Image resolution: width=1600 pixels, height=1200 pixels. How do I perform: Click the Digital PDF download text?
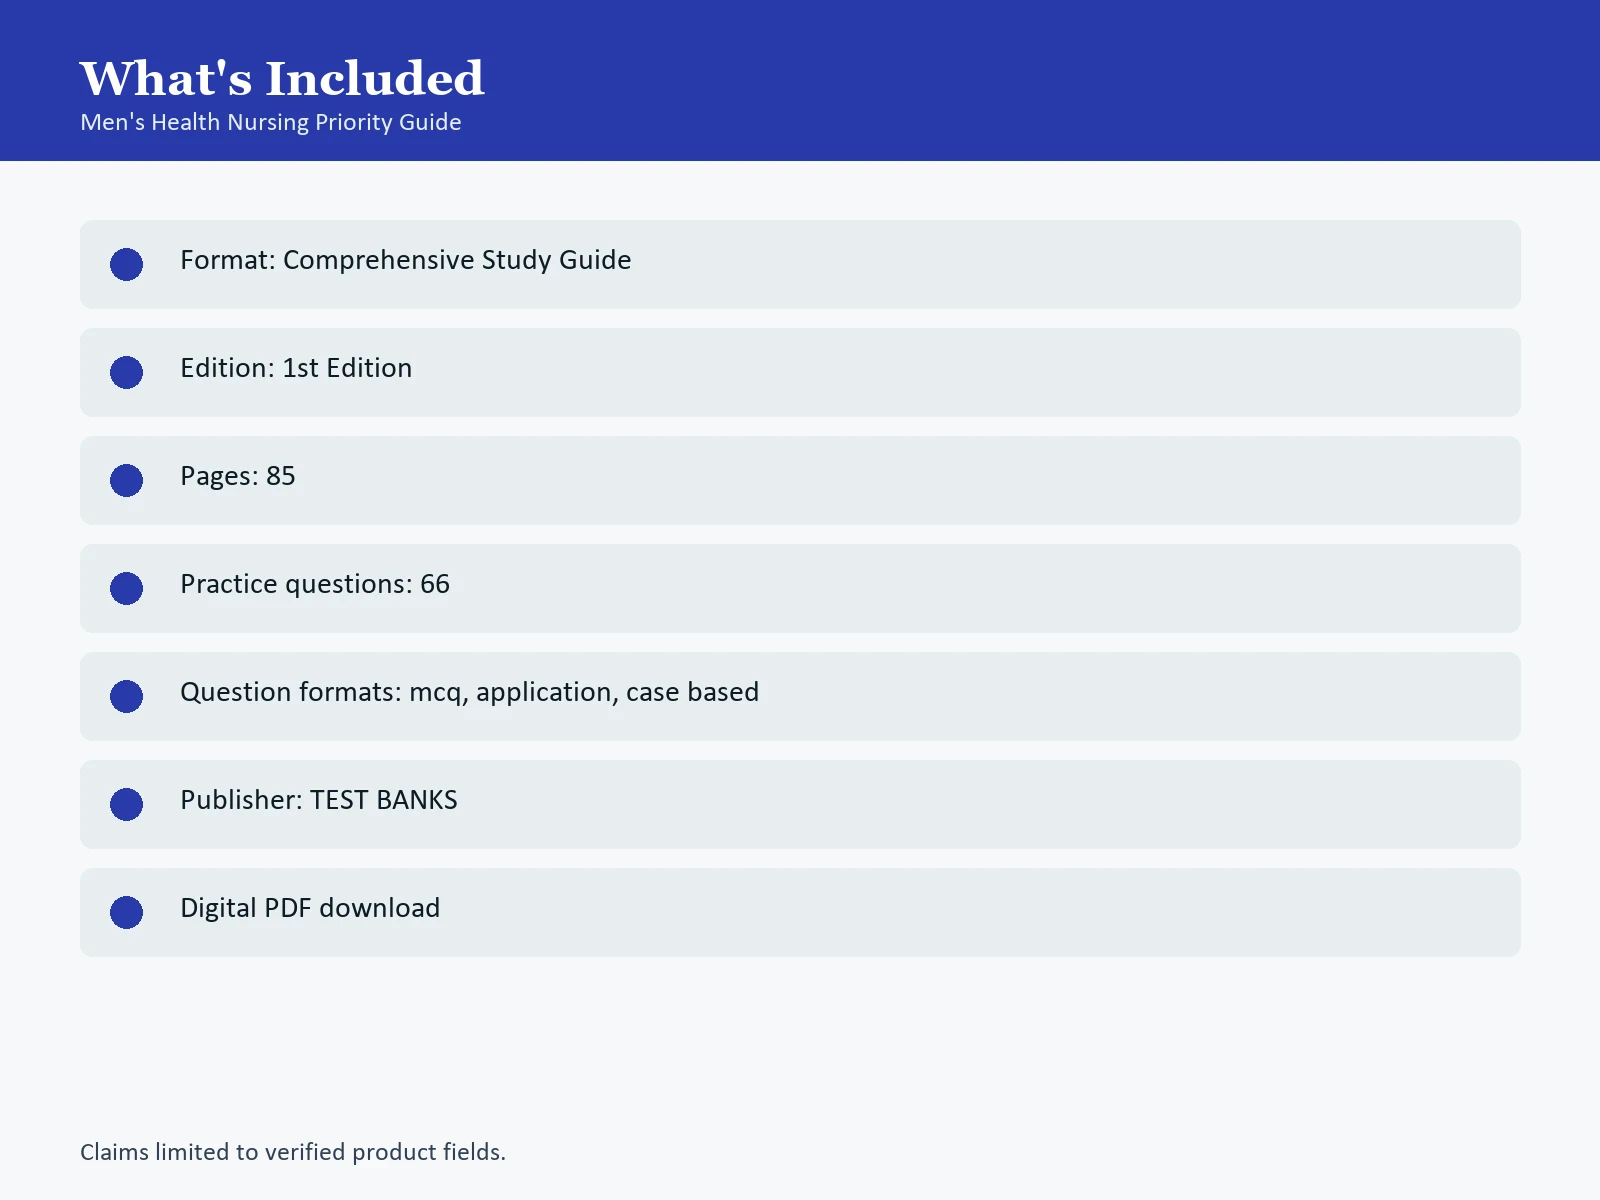pos(310,908)
